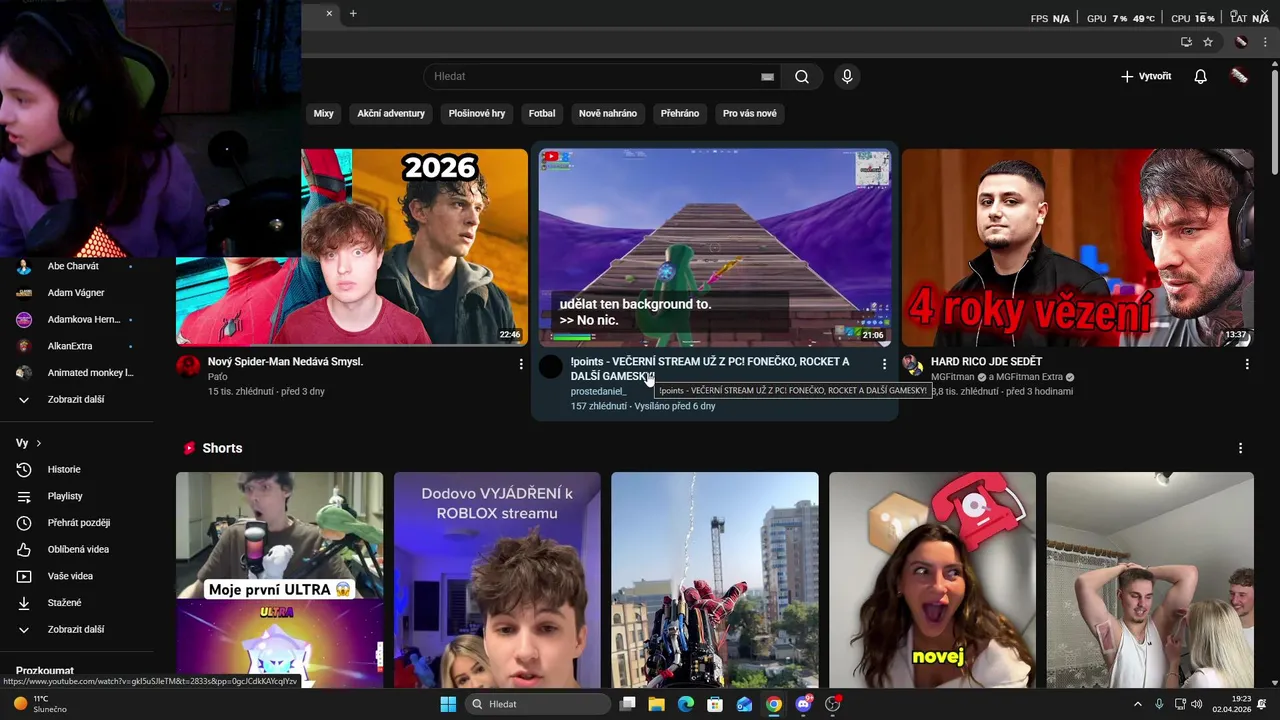
Task: Show hidden system tray icons
Action: [x=1137, y=704]
